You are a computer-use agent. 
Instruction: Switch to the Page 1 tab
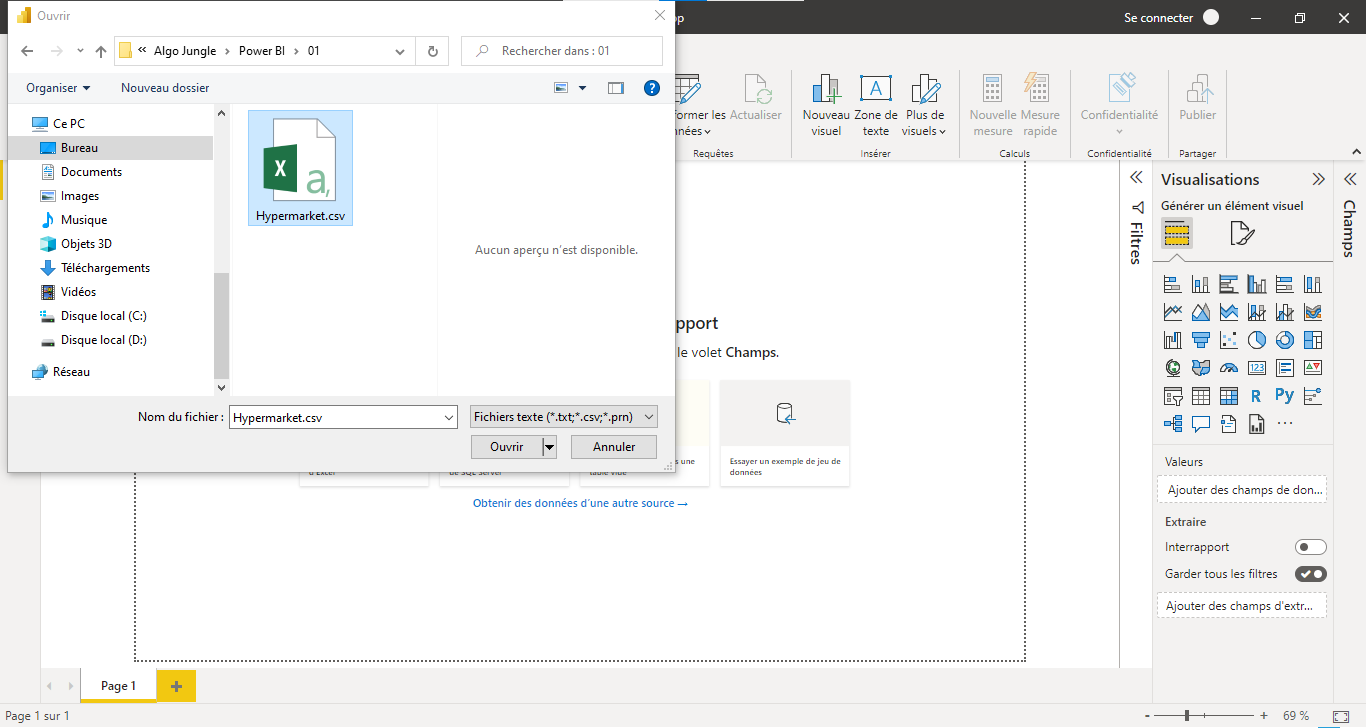click(118, 686)
